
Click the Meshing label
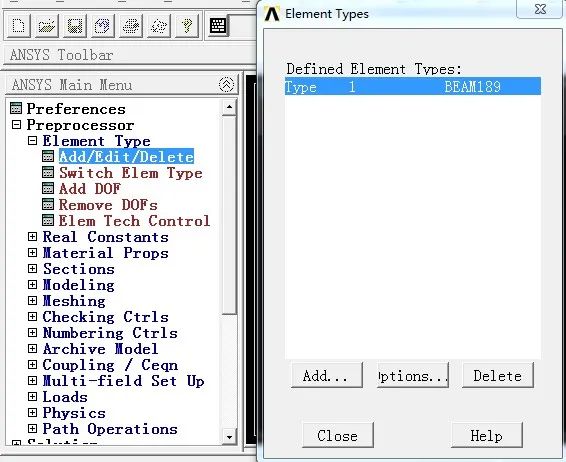pyautogui.click(x=74, y=301)
